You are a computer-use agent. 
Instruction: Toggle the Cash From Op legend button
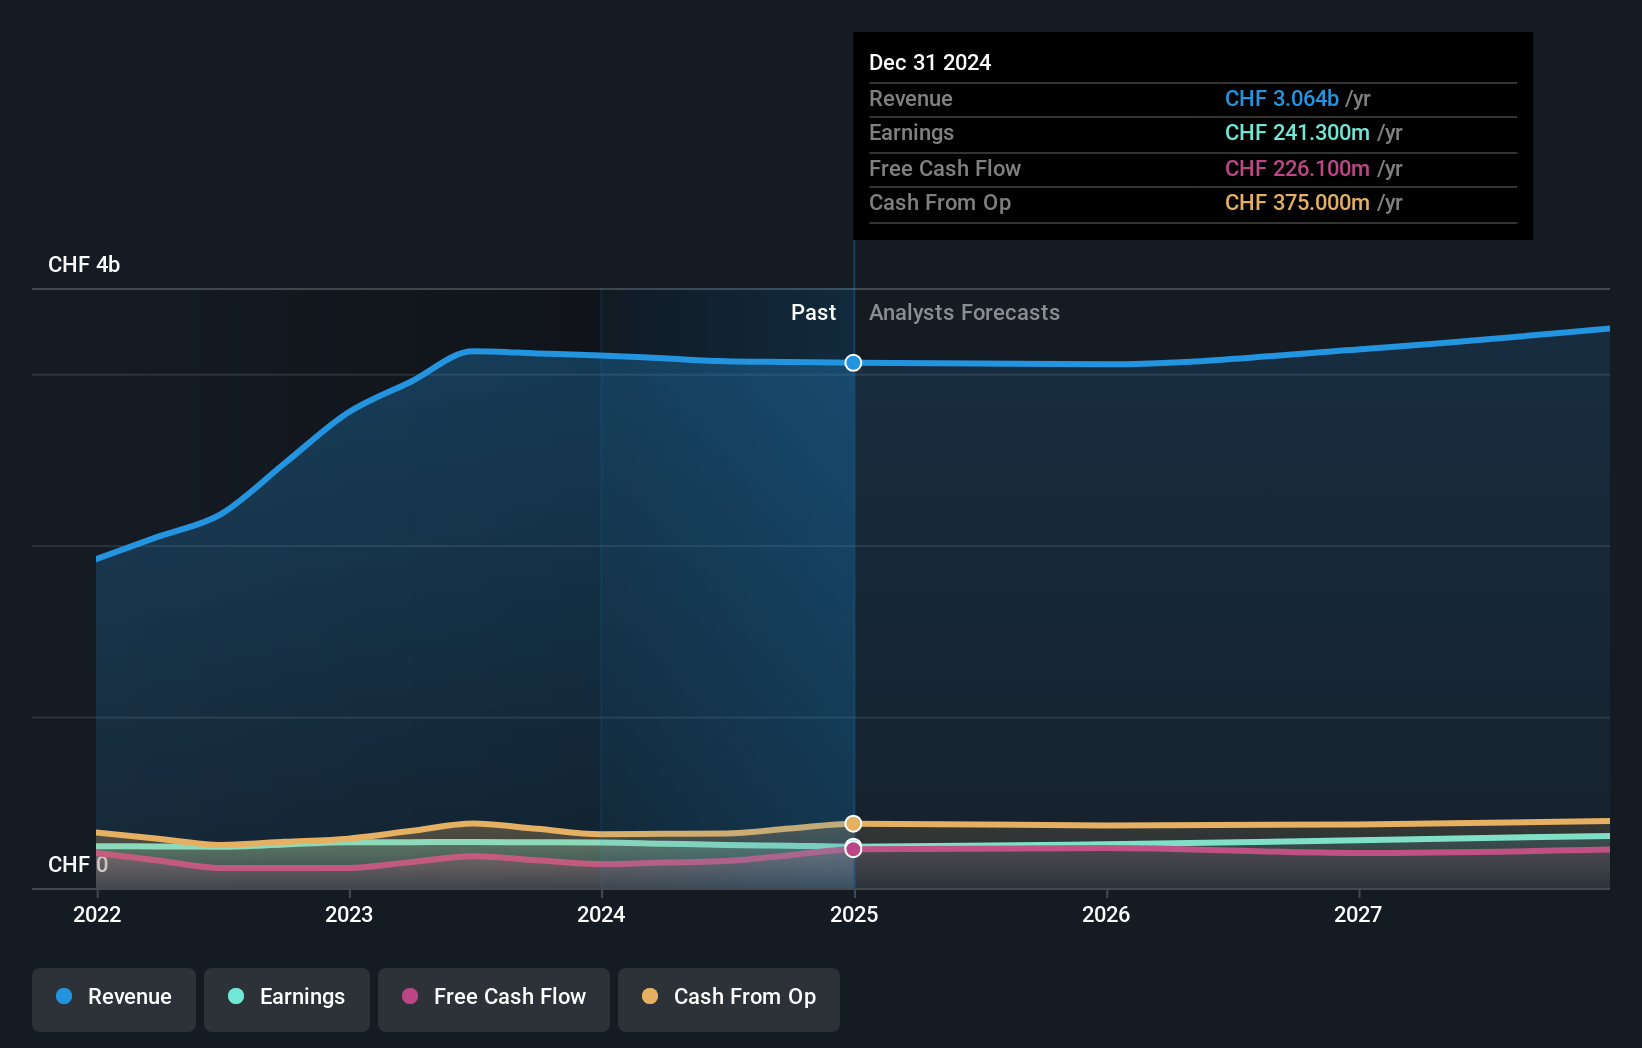[x=729, y=999]
